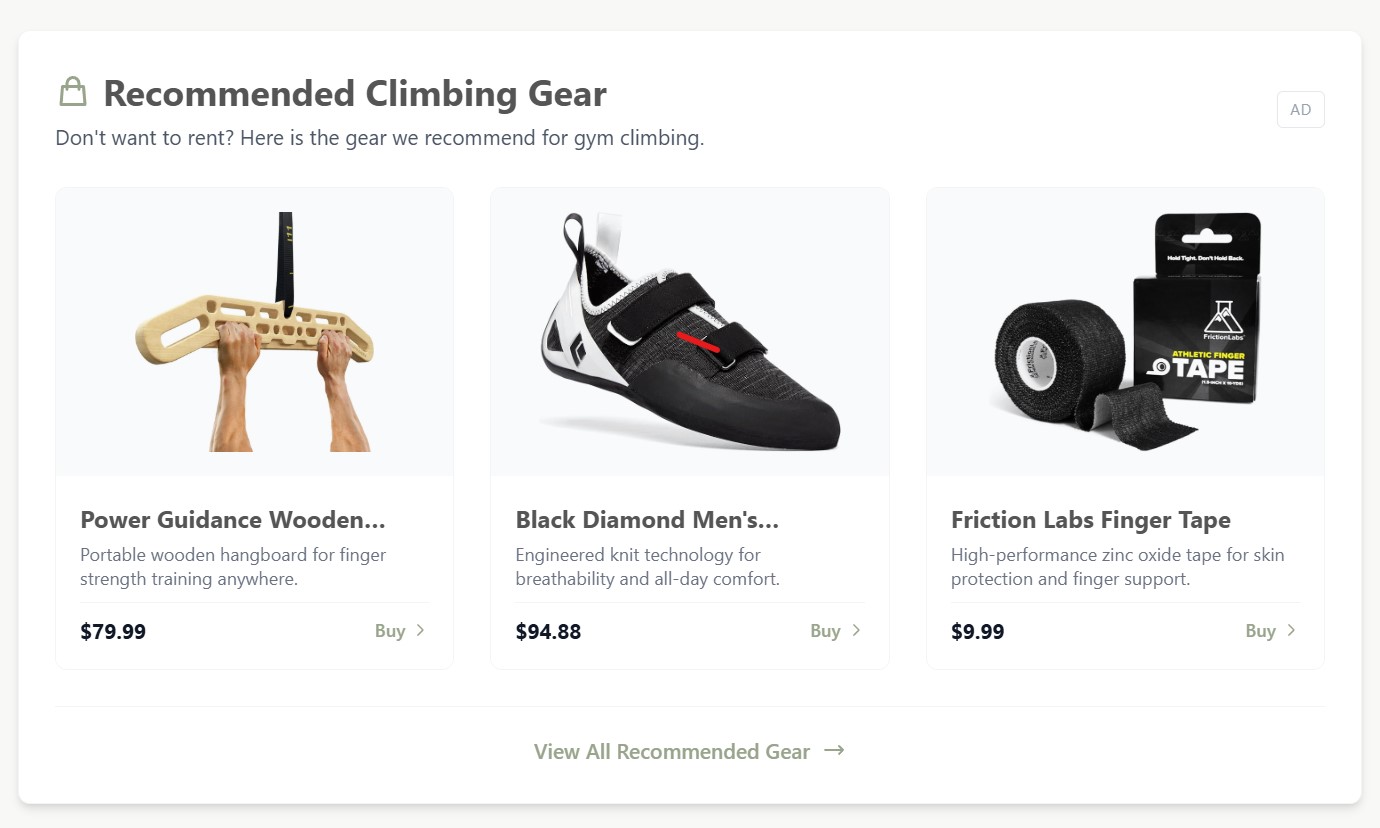
Task: Click the chevron beside Buy for the hangboard
Action: coord(420,631)
